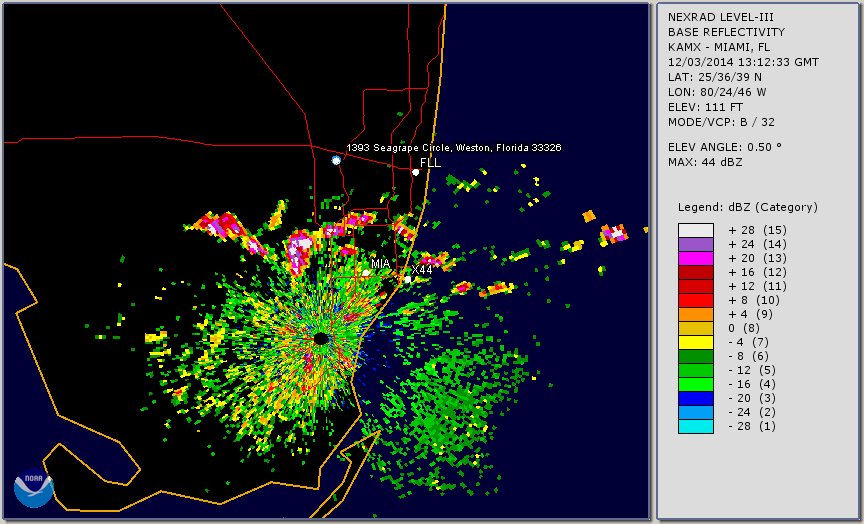Viewport: 864px width, 524px height.
Task: Click the 'LAT: 25/36/39 N' text
Action: click(715, 77)
